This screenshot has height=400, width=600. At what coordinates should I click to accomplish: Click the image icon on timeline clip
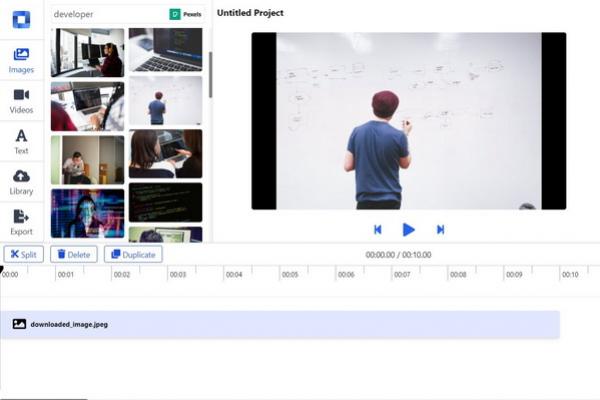(19, 324)
